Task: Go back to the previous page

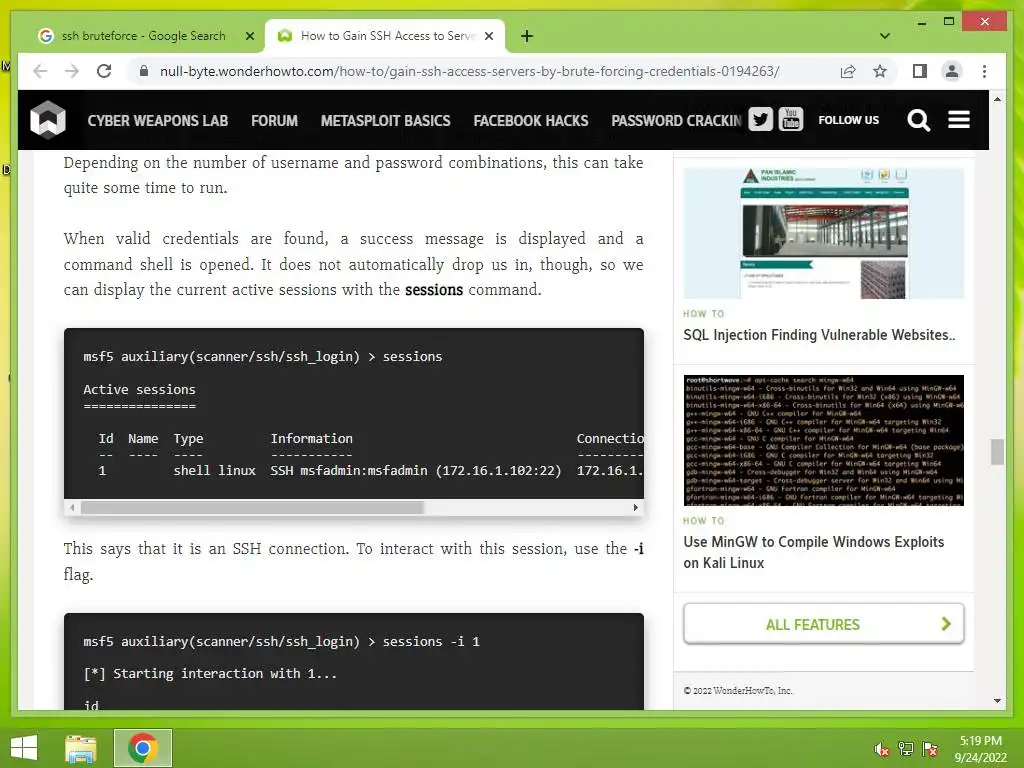Action: (x=40, y=71)
